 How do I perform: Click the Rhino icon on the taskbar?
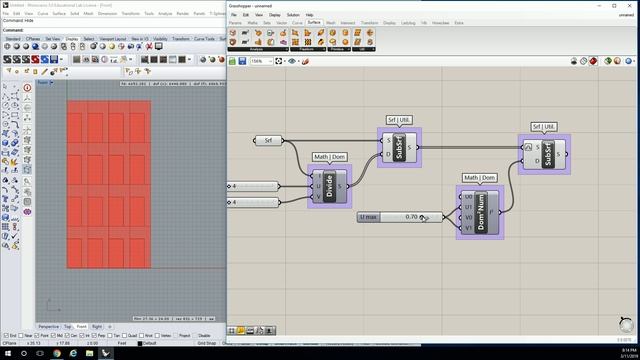pyautogui.click(x=106, y=353)
